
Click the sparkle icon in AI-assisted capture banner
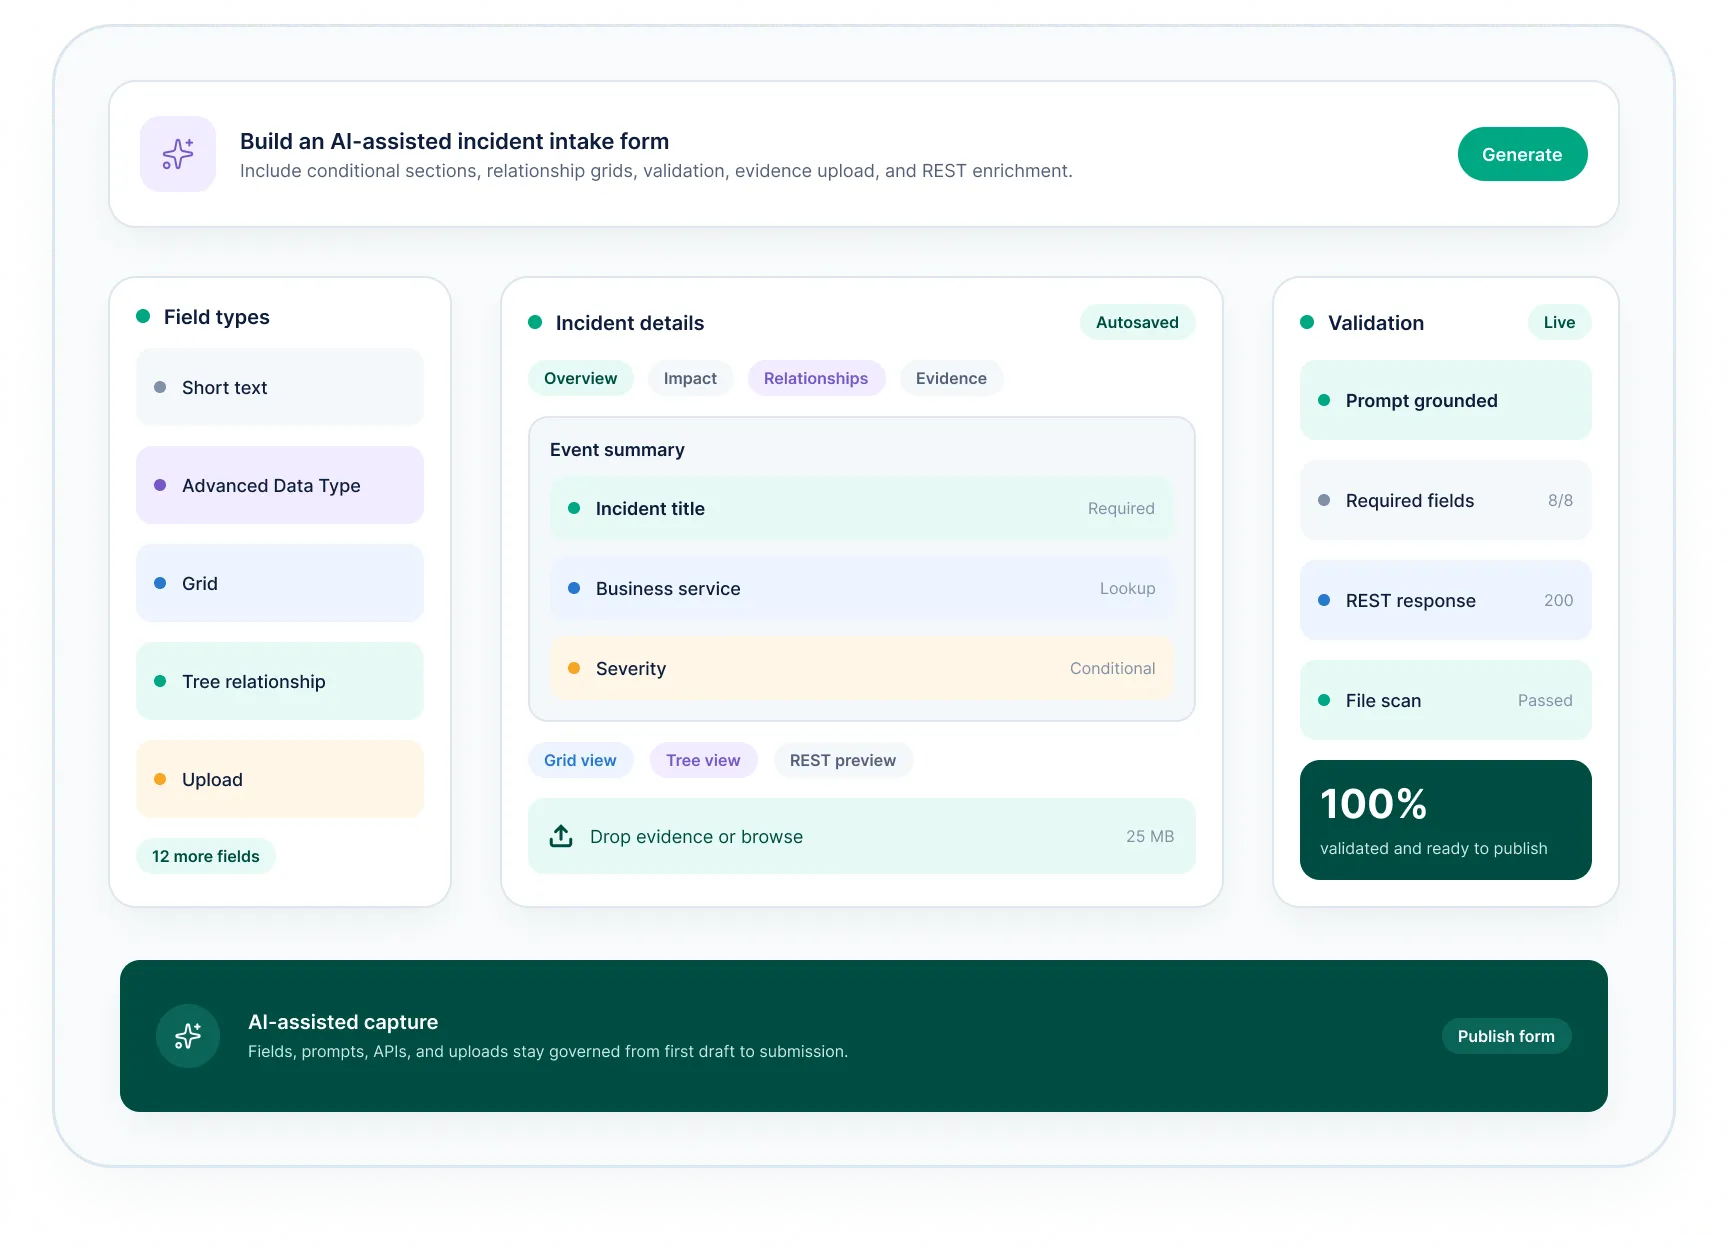(x=188, y=1036)
